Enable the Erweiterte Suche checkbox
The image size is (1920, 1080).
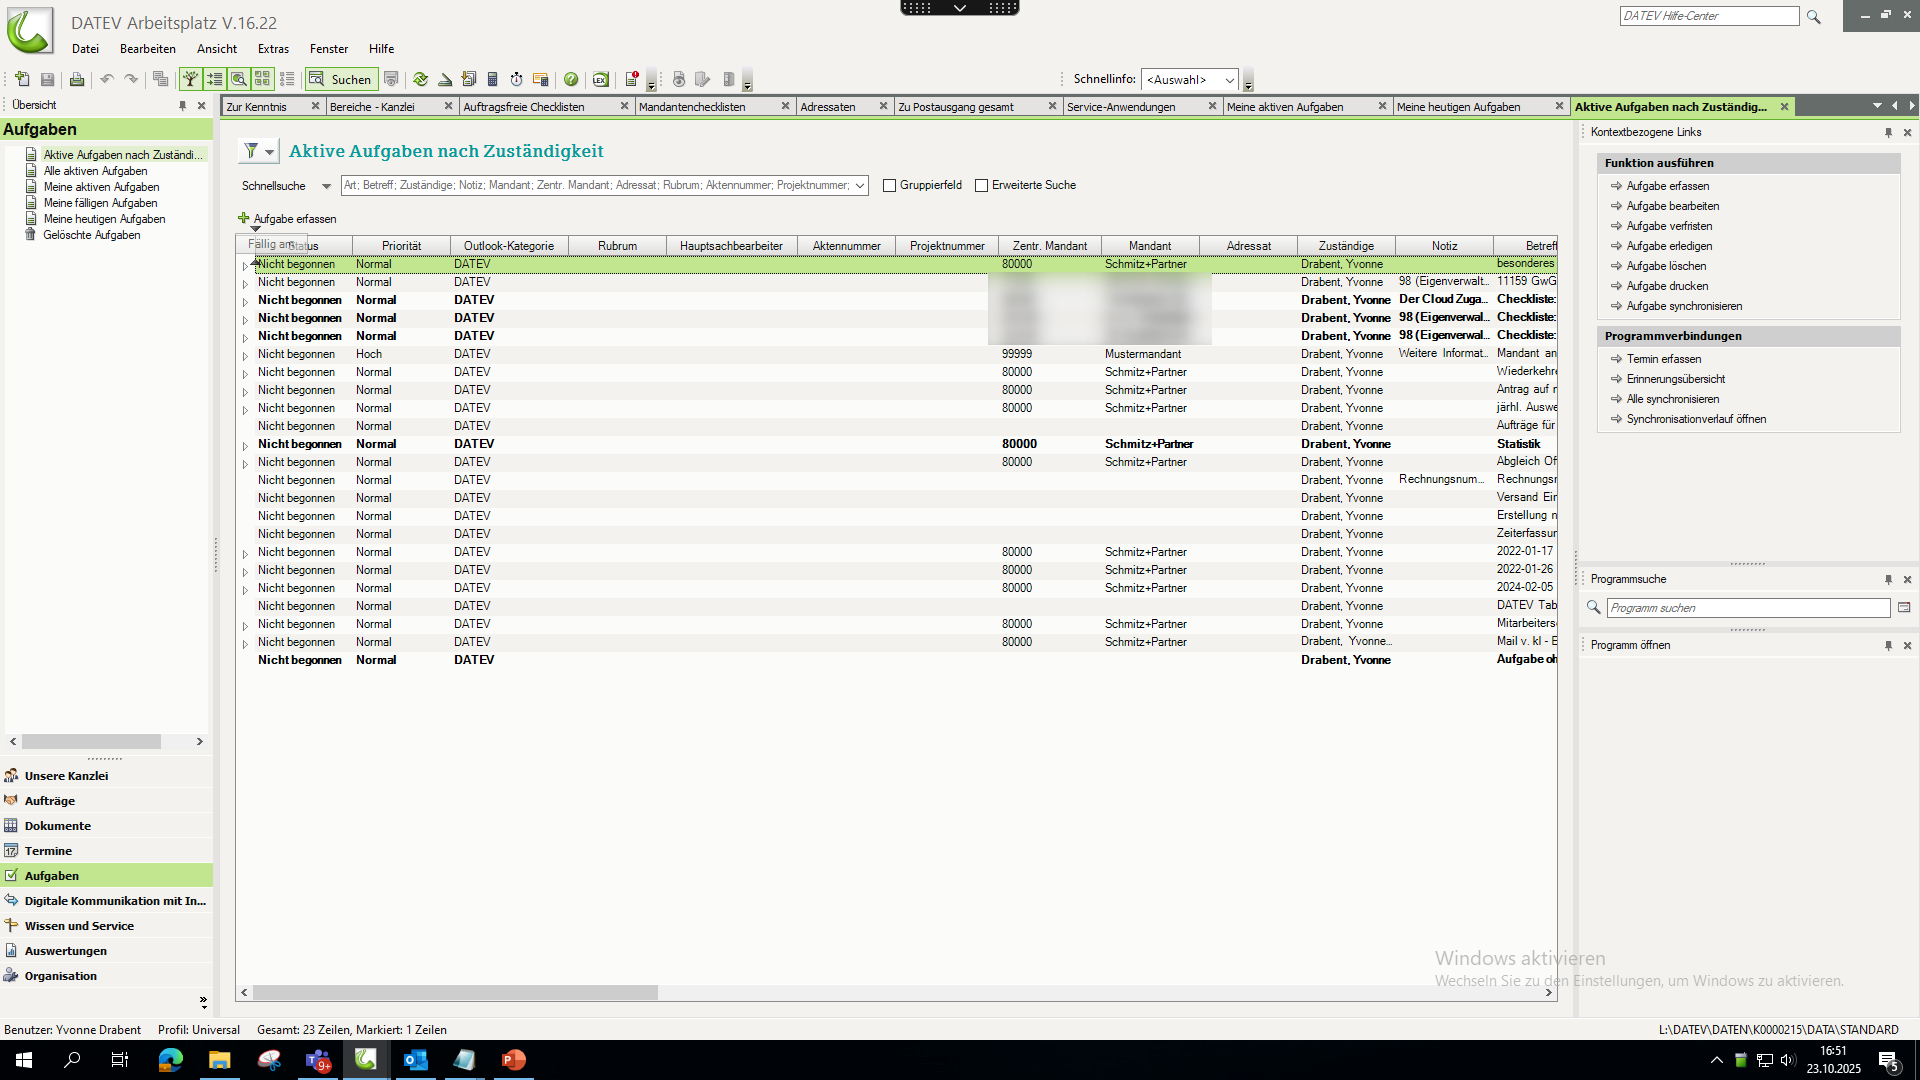coord(981,186)
